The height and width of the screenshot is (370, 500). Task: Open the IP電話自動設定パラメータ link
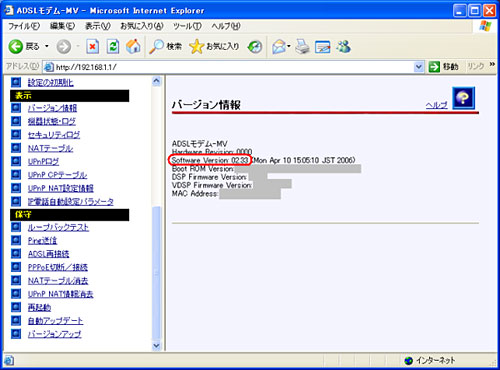click(x=71, y=201)
